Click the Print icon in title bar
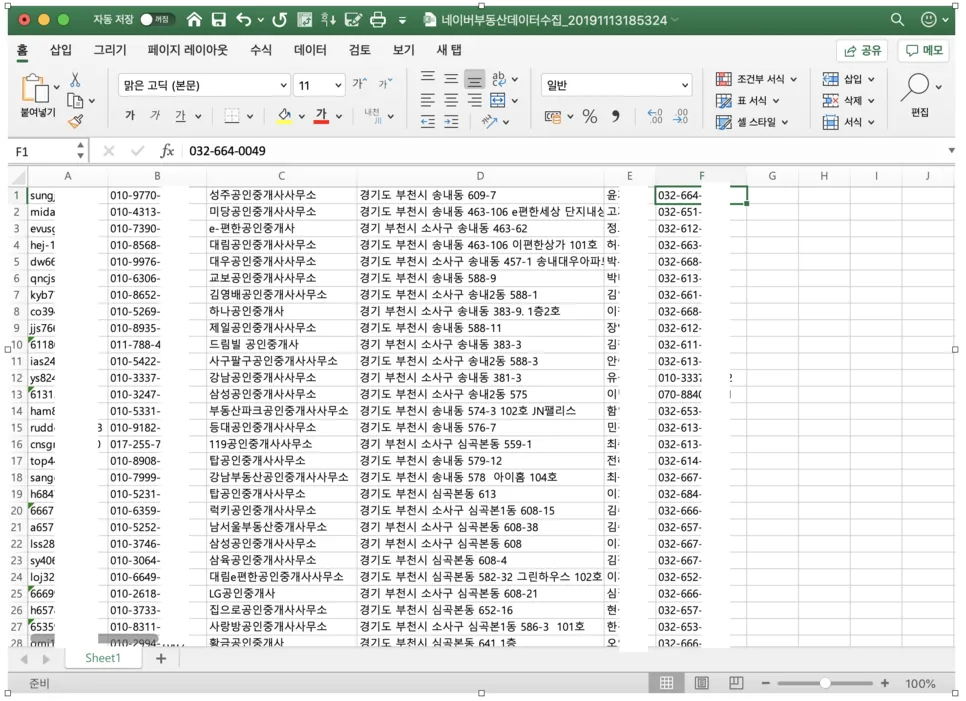The height and width of the screenshot is (701, 966). coord(378,20)
